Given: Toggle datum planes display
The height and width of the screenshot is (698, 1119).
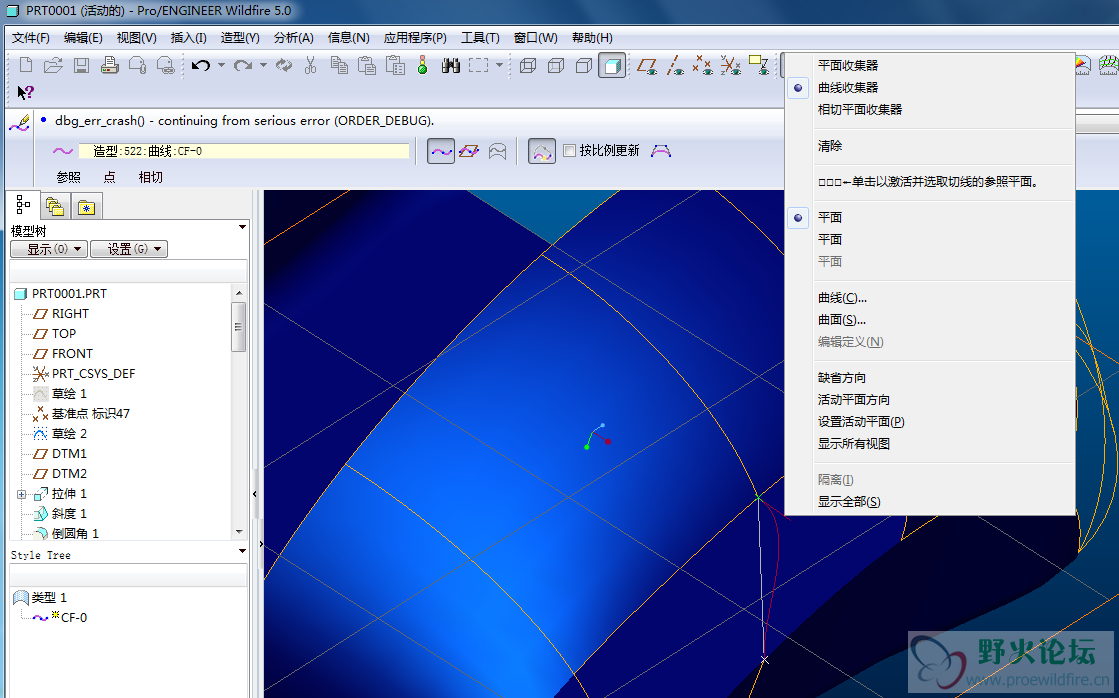Looking at the screenshot, I should point(647,66).
